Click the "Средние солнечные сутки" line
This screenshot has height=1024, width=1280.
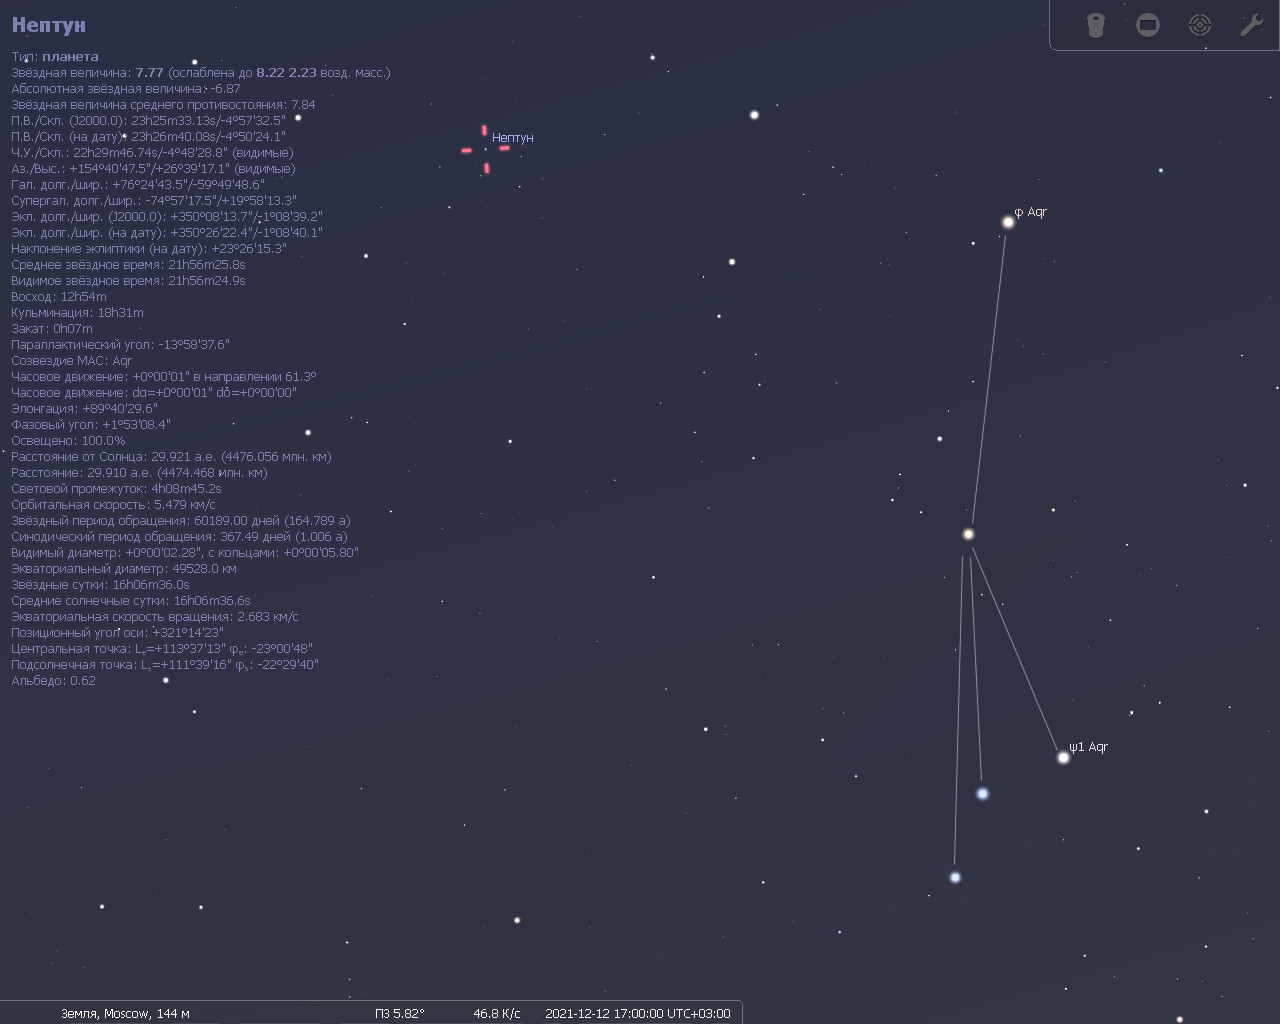131,601
